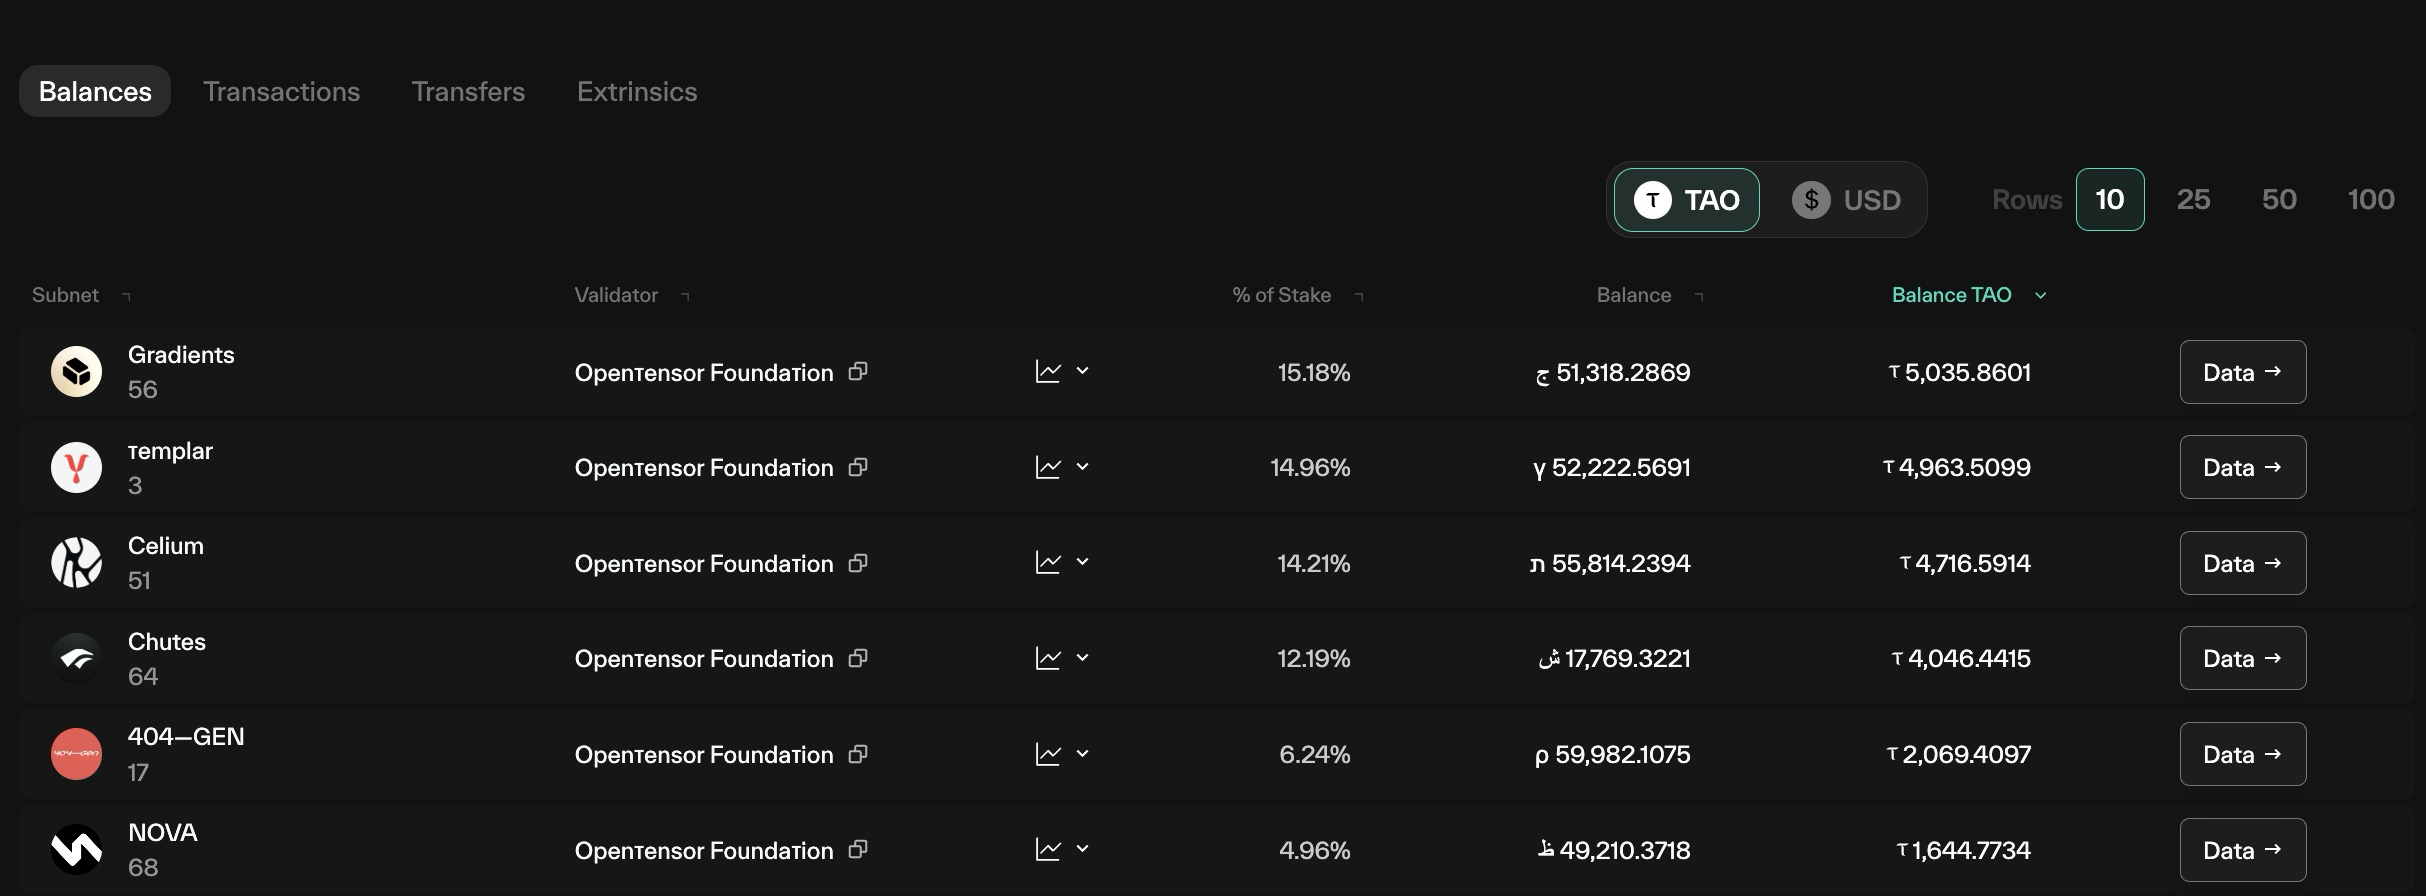
Task: Switch currency display to USD
Action: [x=1846, y=200]
